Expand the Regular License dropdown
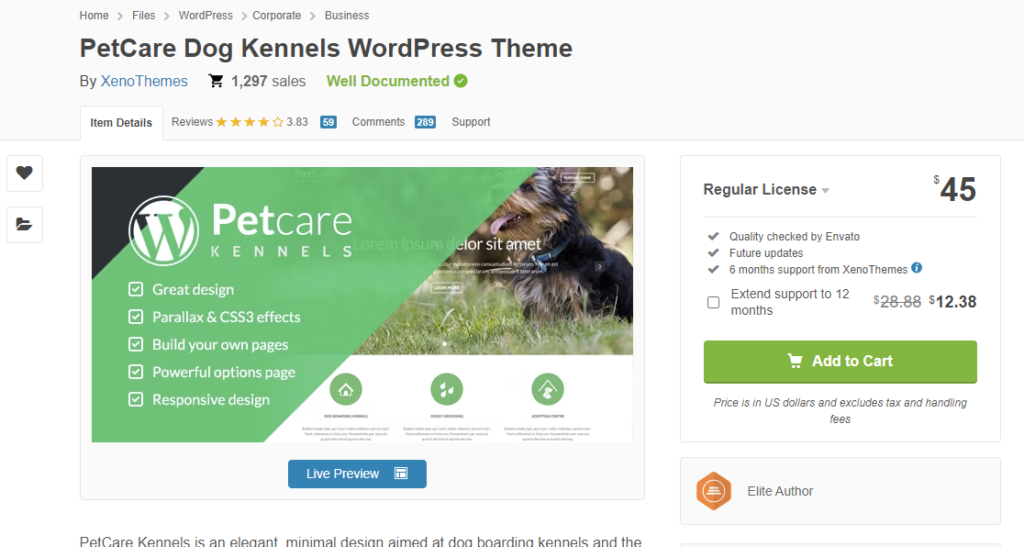 click(766, 189)
